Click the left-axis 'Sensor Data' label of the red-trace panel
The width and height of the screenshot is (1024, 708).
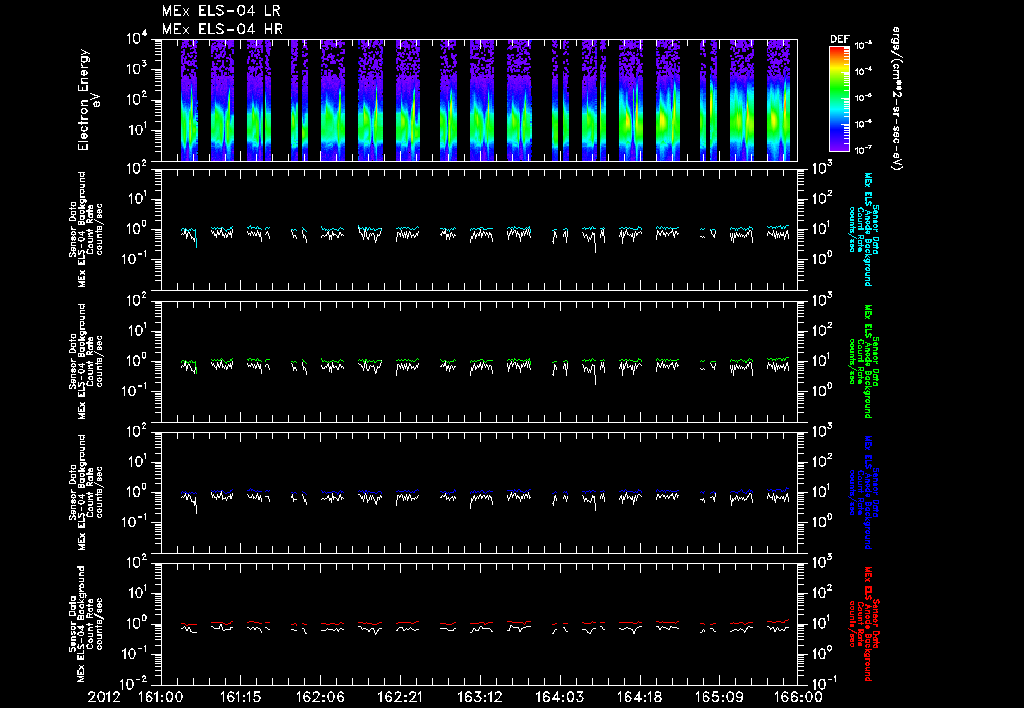pos(72,623)
